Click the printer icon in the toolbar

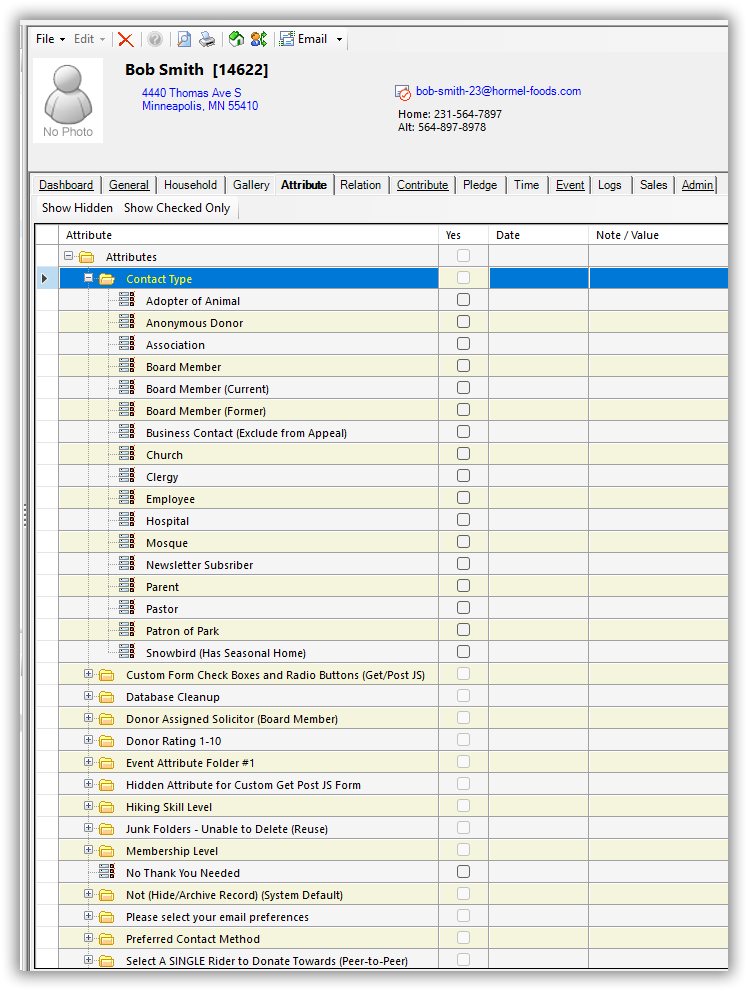pyautogui.click(x=207, y=39)
